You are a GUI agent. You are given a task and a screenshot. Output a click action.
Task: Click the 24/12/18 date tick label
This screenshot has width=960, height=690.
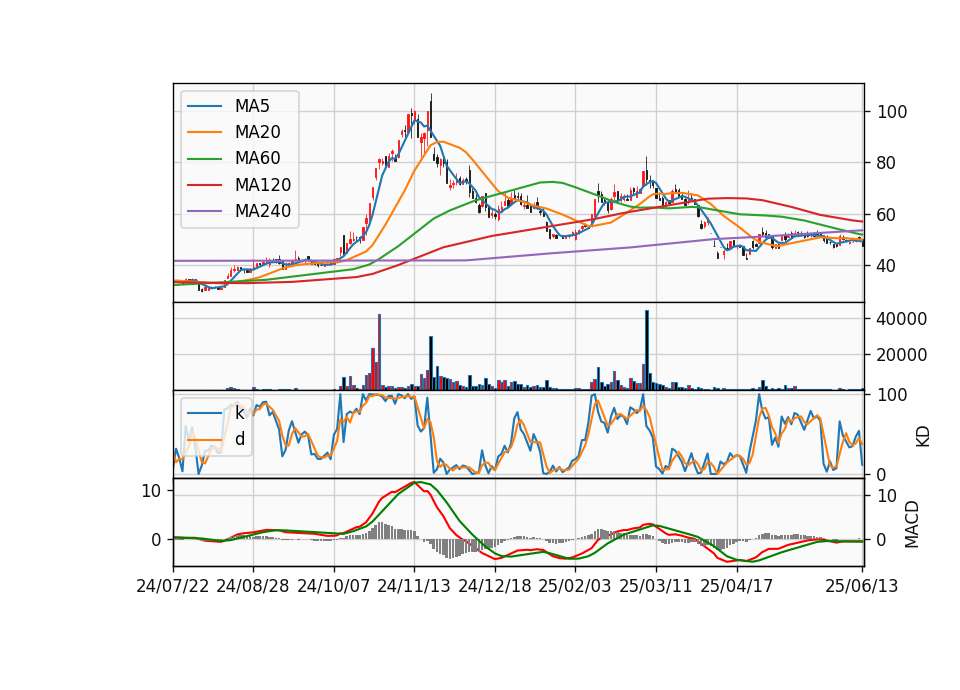coord(495,587)
